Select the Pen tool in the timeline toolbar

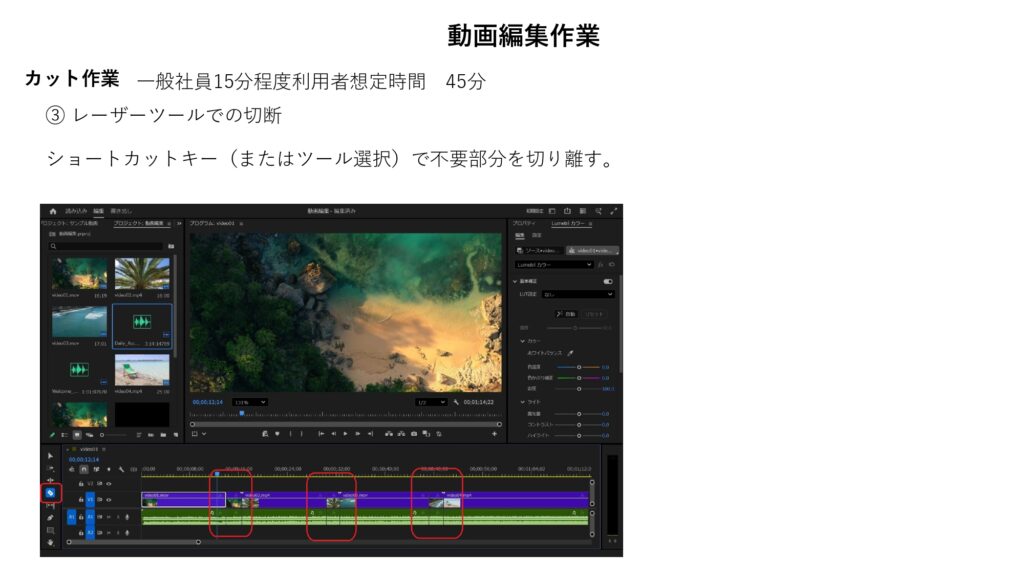coord(50,518)
